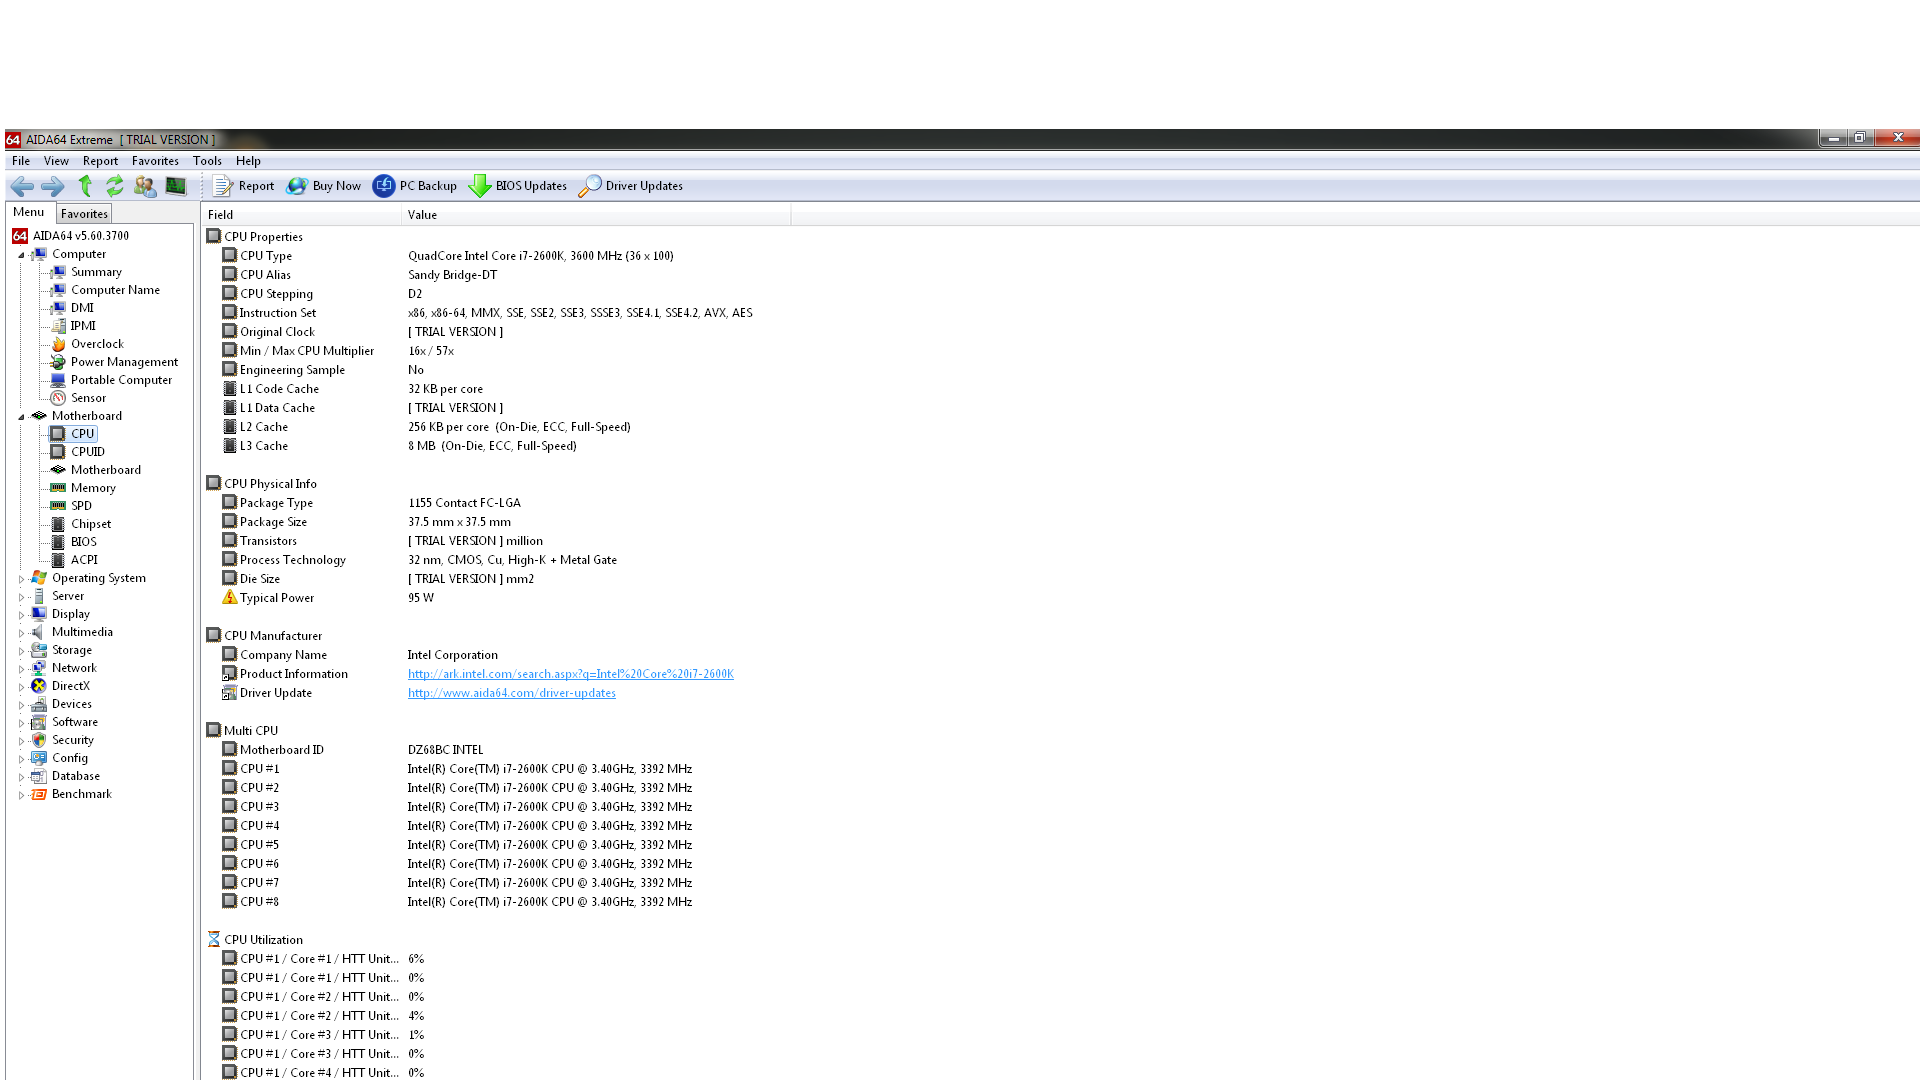Open the Tools menu
The width and height of the screenshot is (1920, 1080).
[207, 161]
